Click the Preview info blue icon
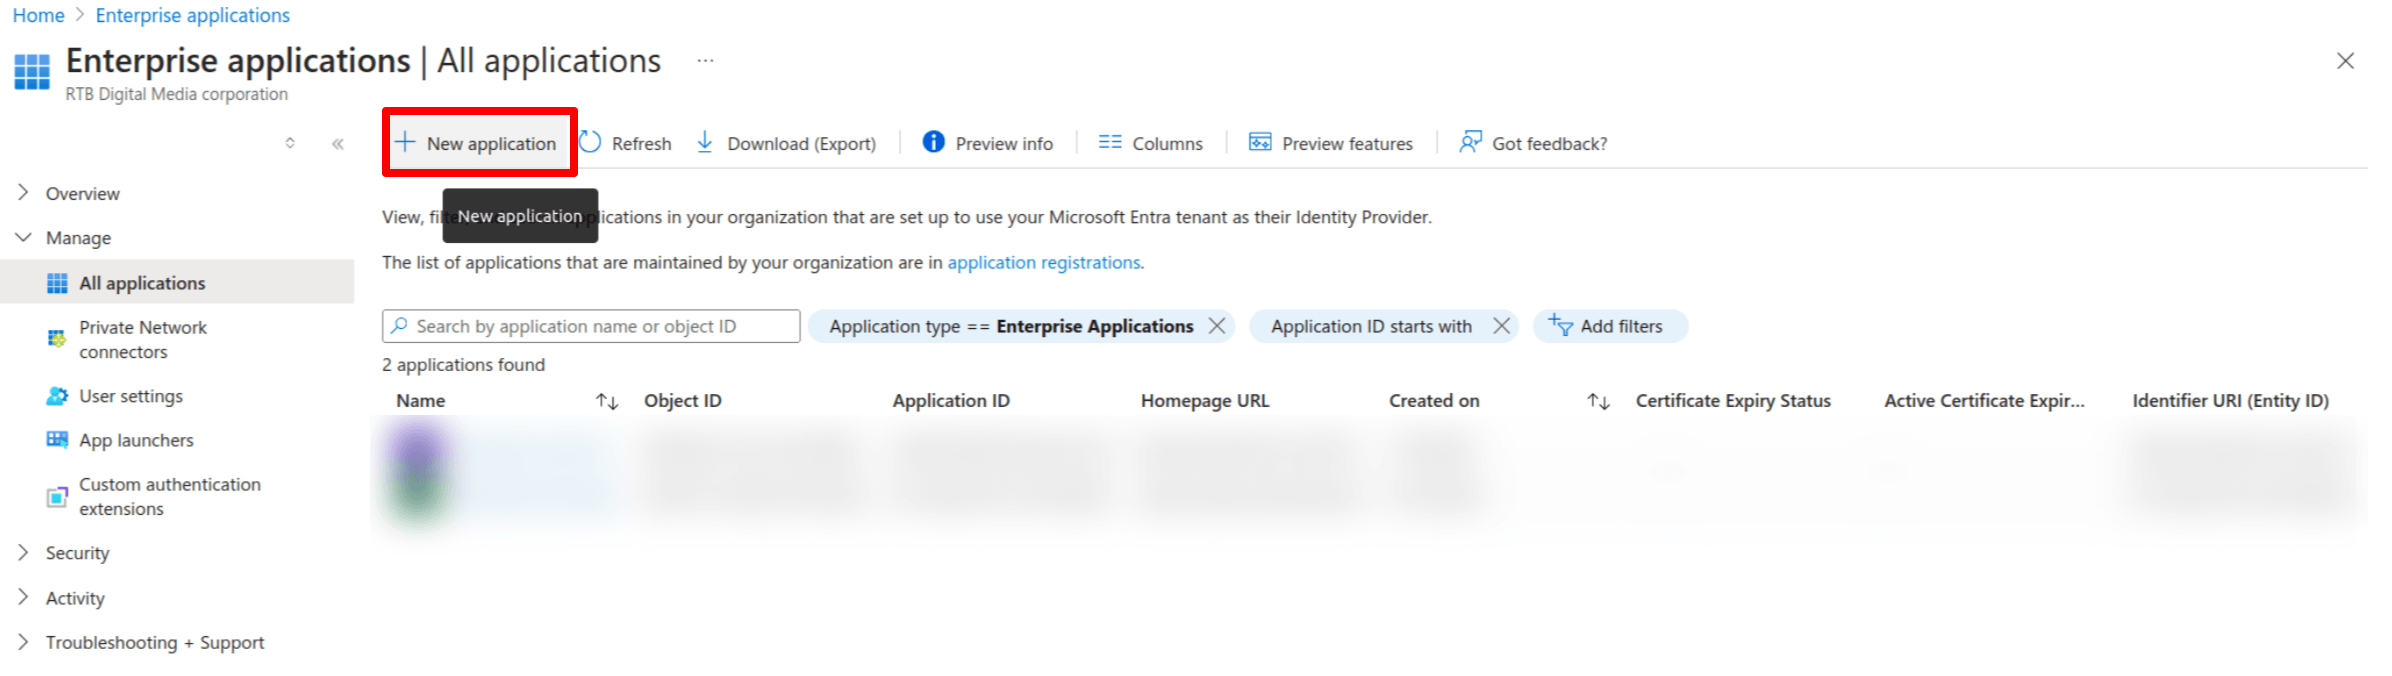Screen dimensions: 2392x676 (933, 142)
